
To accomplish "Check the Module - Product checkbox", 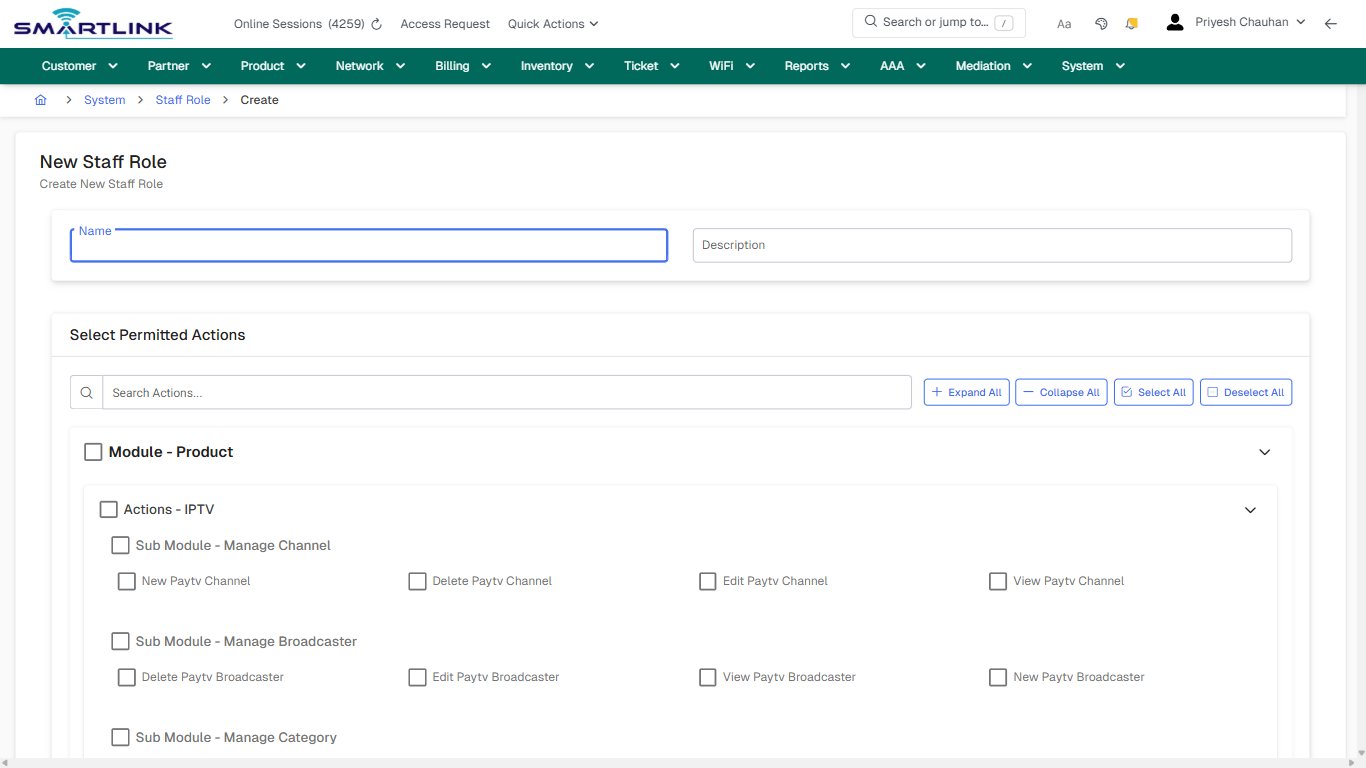I will (93, 451).
